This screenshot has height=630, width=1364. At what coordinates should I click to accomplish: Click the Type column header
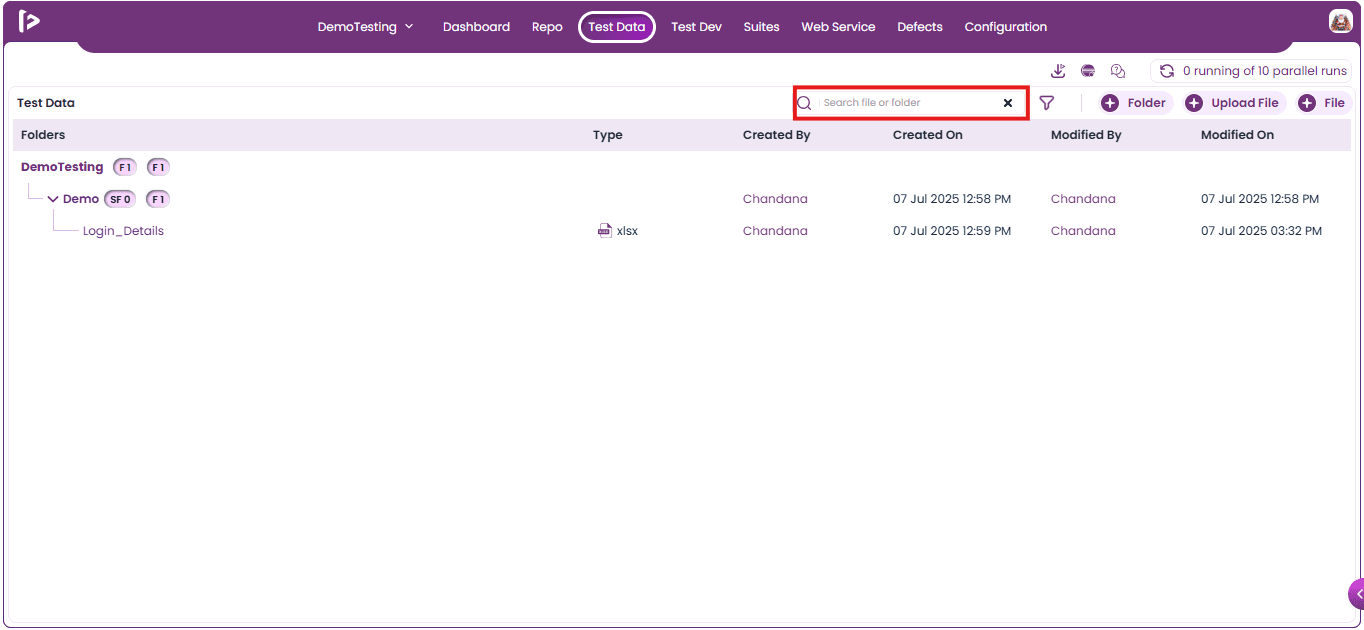607,135
